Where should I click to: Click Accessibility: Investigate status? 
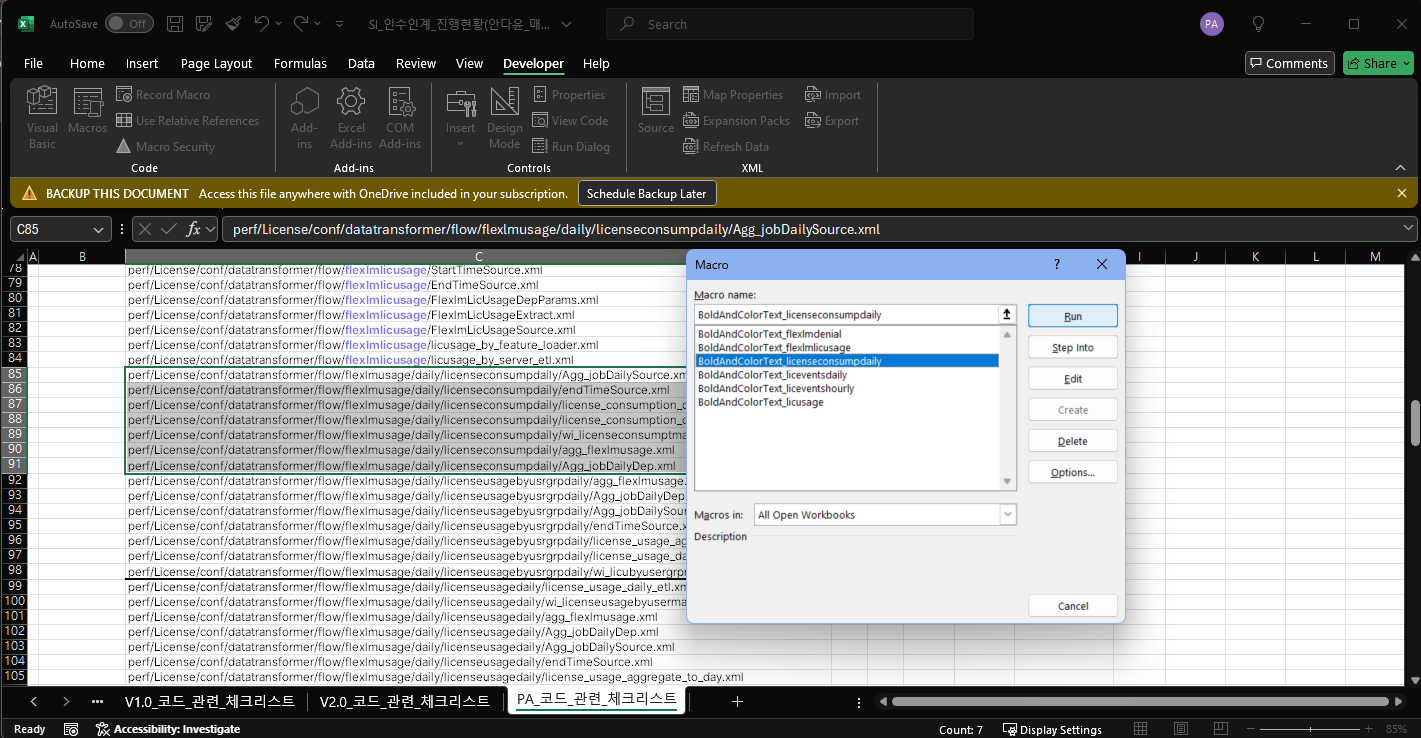pos(168,729)
